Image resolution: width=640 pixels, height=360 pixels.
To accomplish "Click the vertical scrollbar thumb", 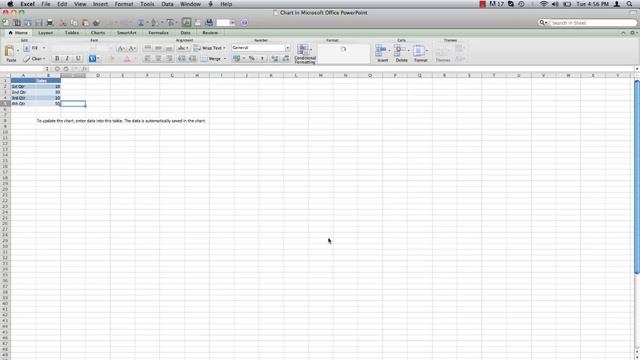I will [x=637, y=177].
